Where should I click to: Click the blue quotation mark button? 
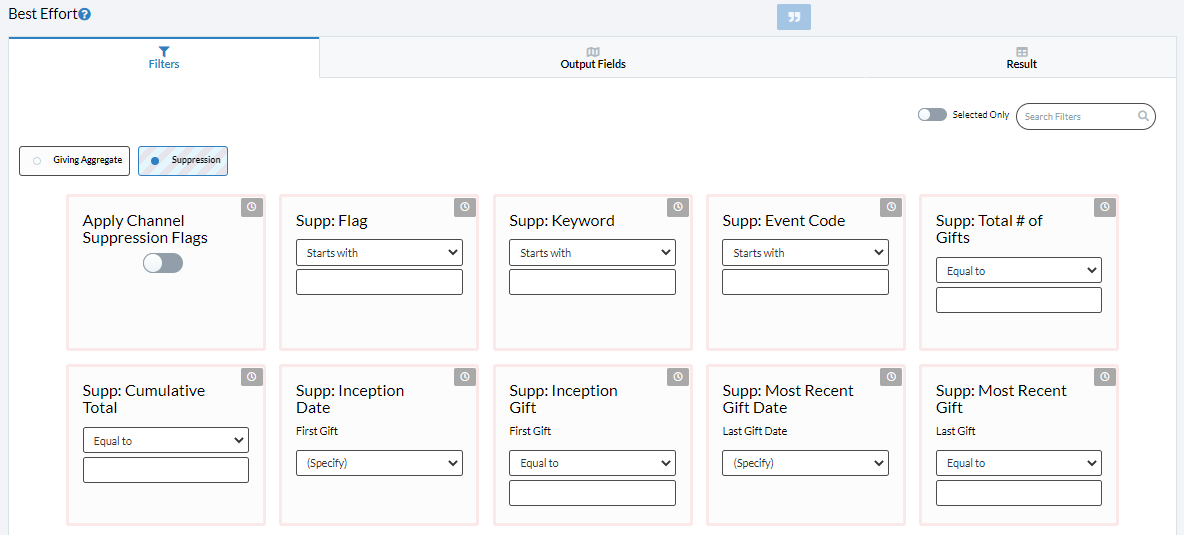click(794, 17)
